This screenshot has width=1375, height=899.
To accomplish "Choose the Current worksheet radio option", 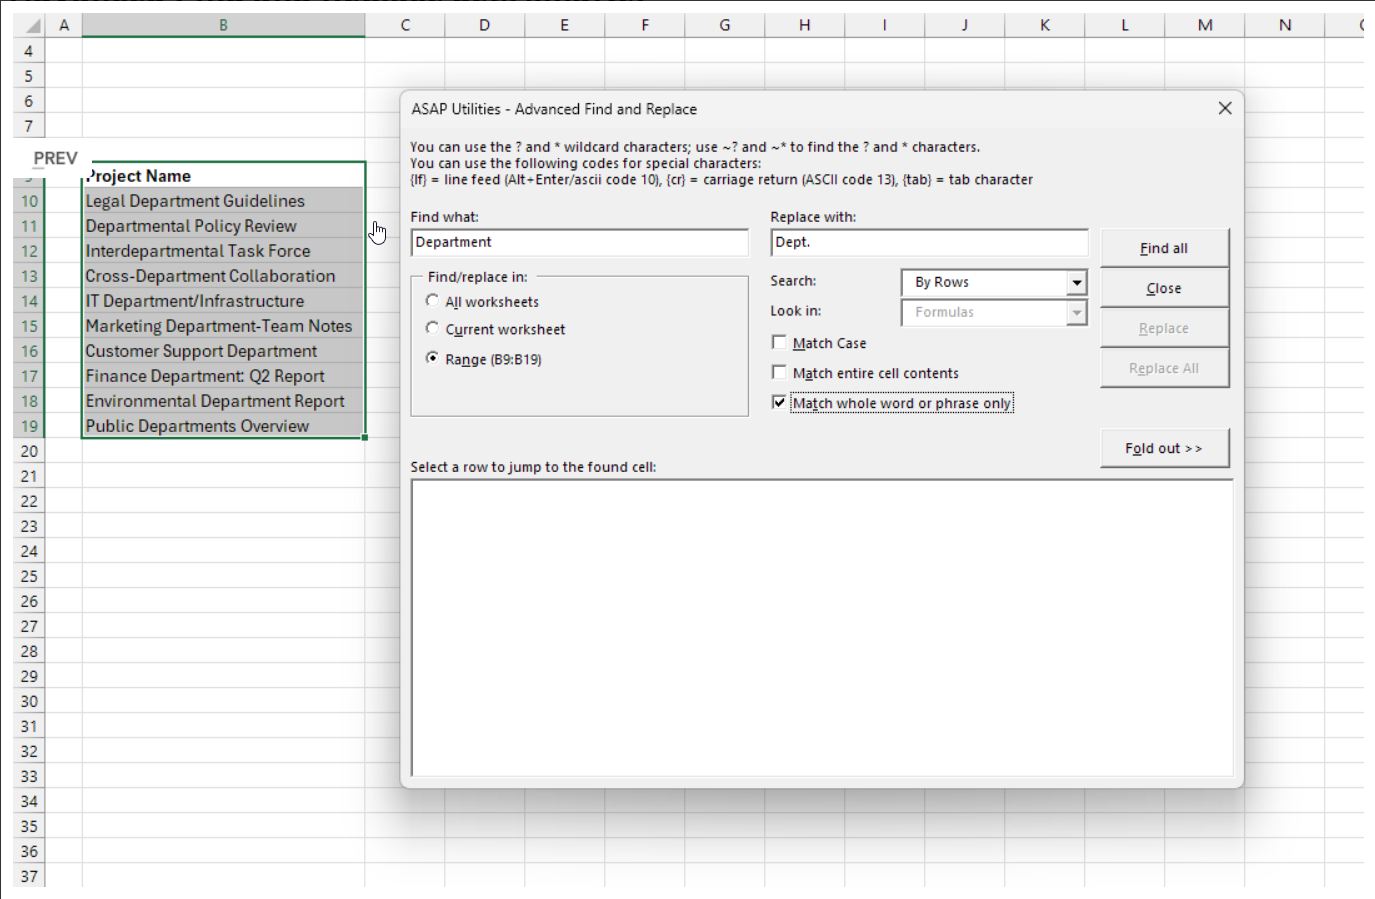I will 432,329.
